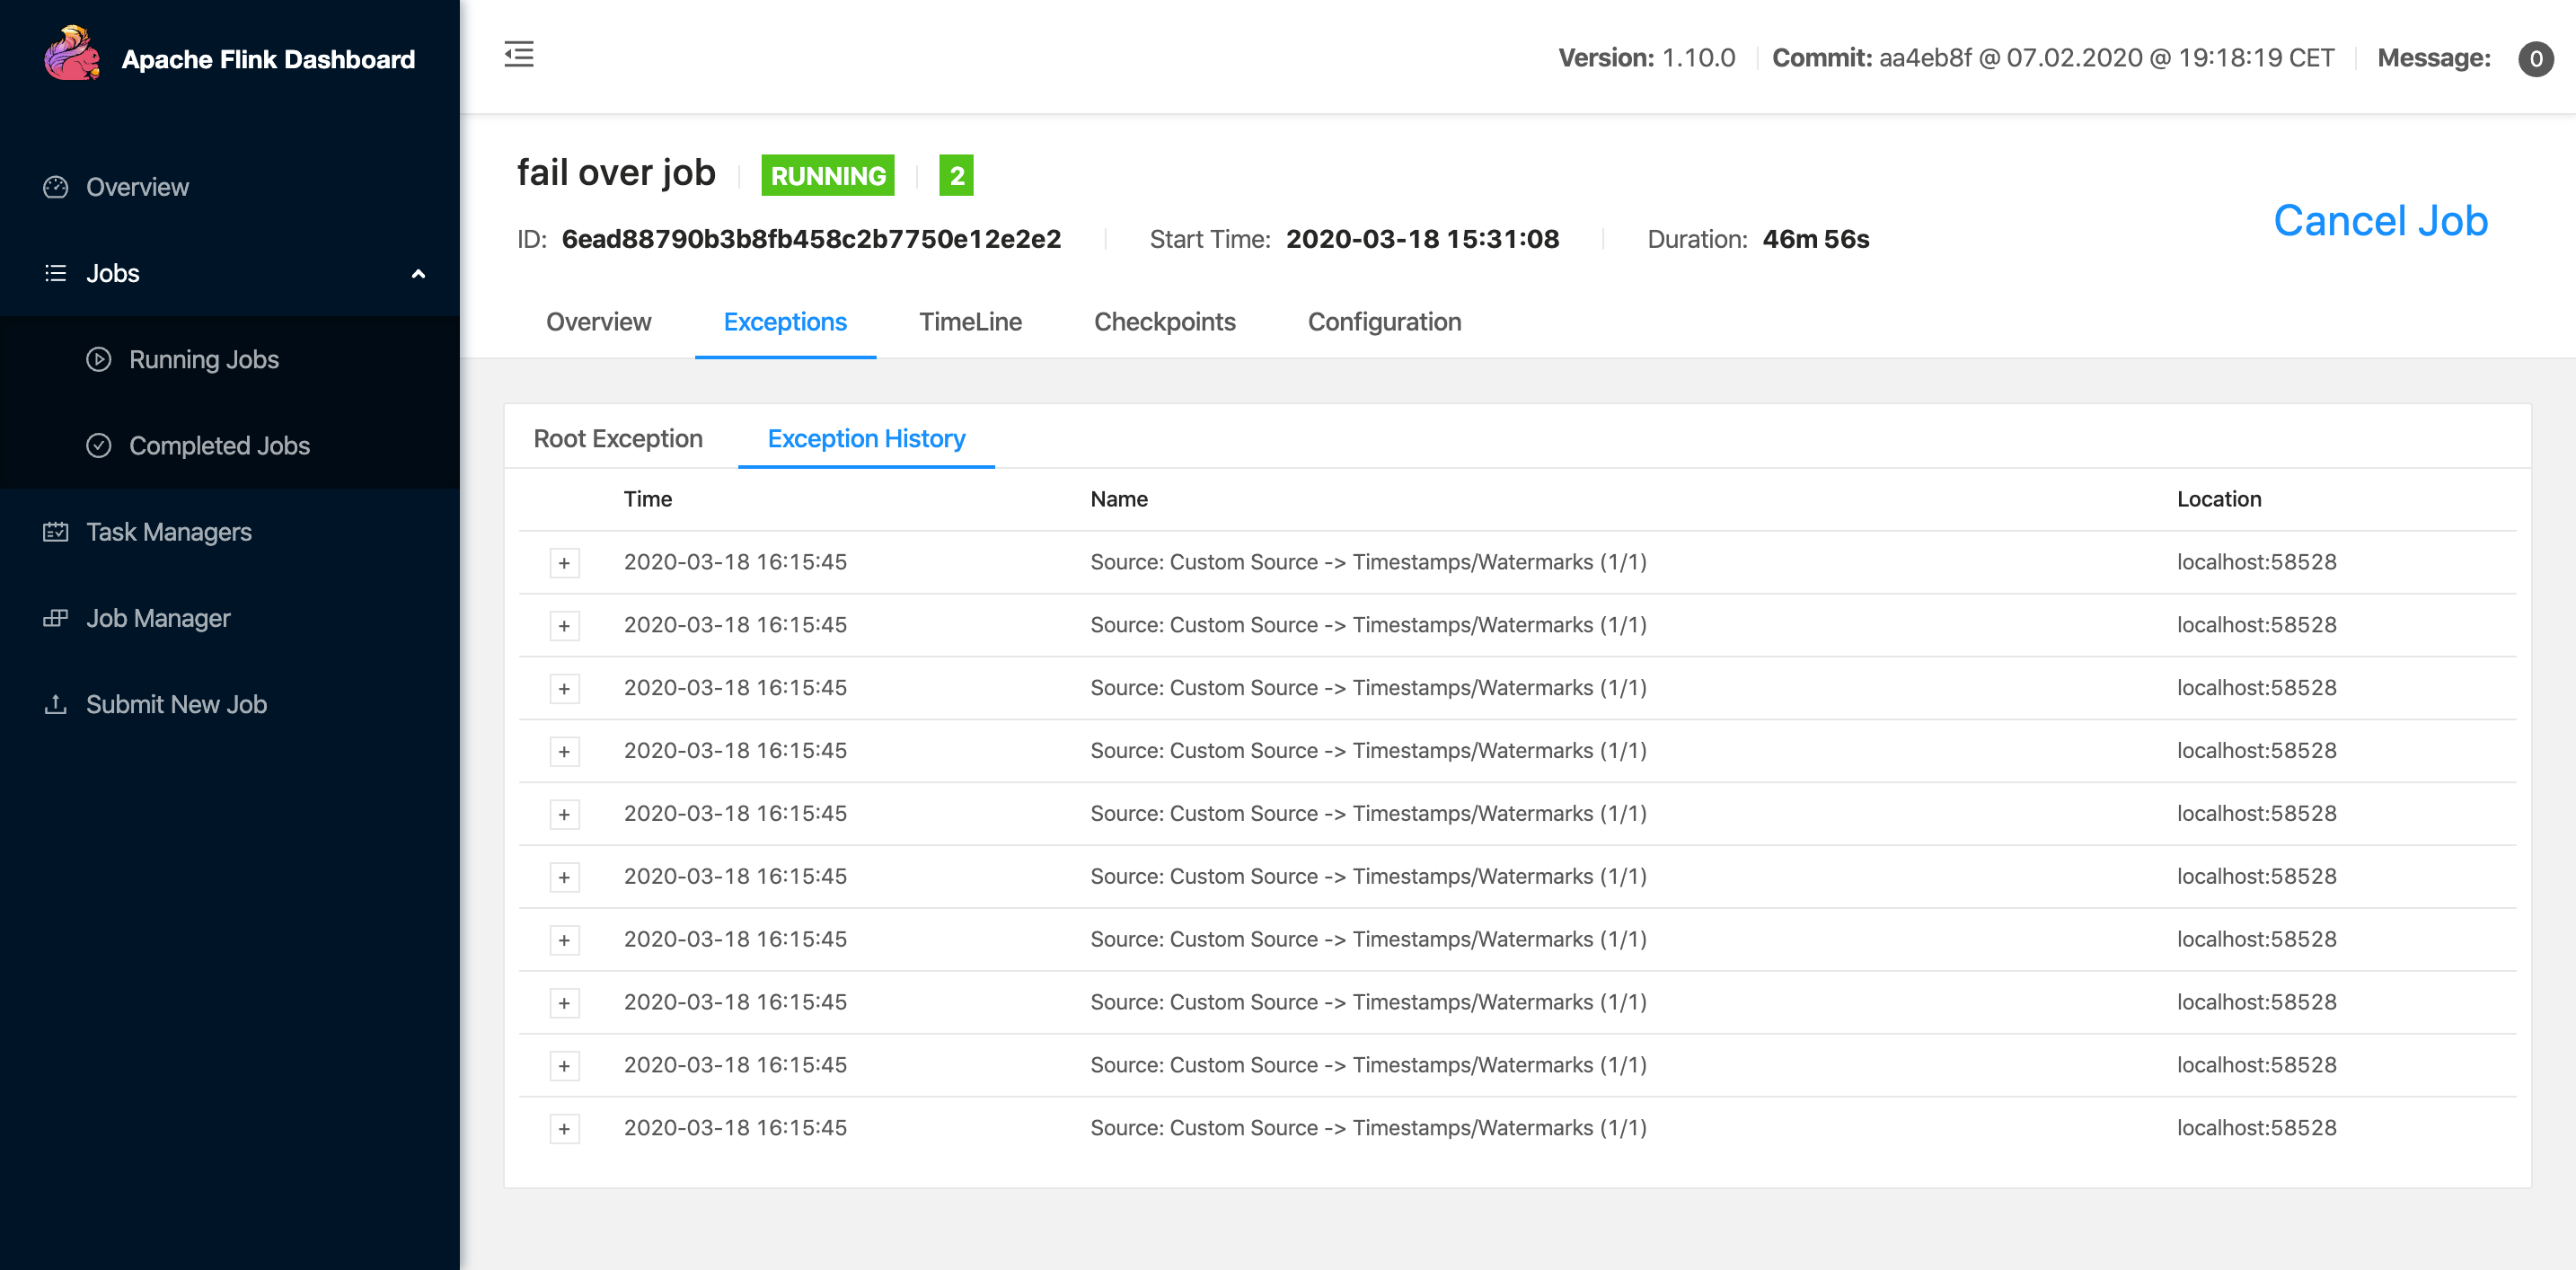The width and height of the screenshot is (2576, 1270).
Task: Click the green RUNNING status badge
Action: click(827, 176)
